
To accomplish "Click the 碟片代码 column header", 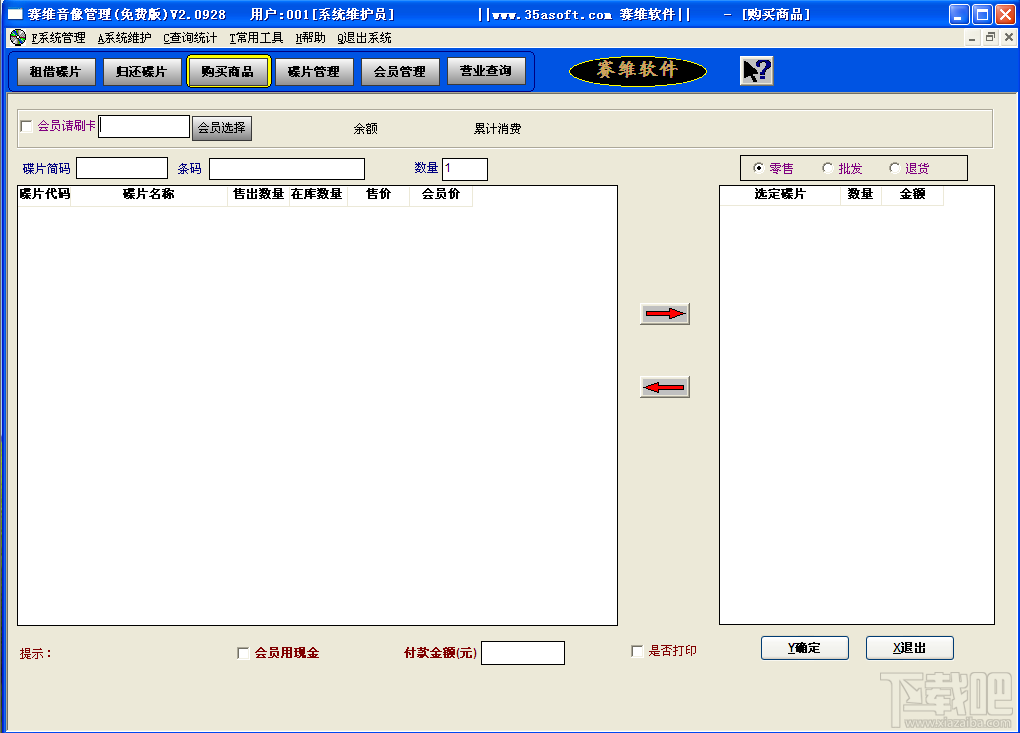I will pos(44,194).
